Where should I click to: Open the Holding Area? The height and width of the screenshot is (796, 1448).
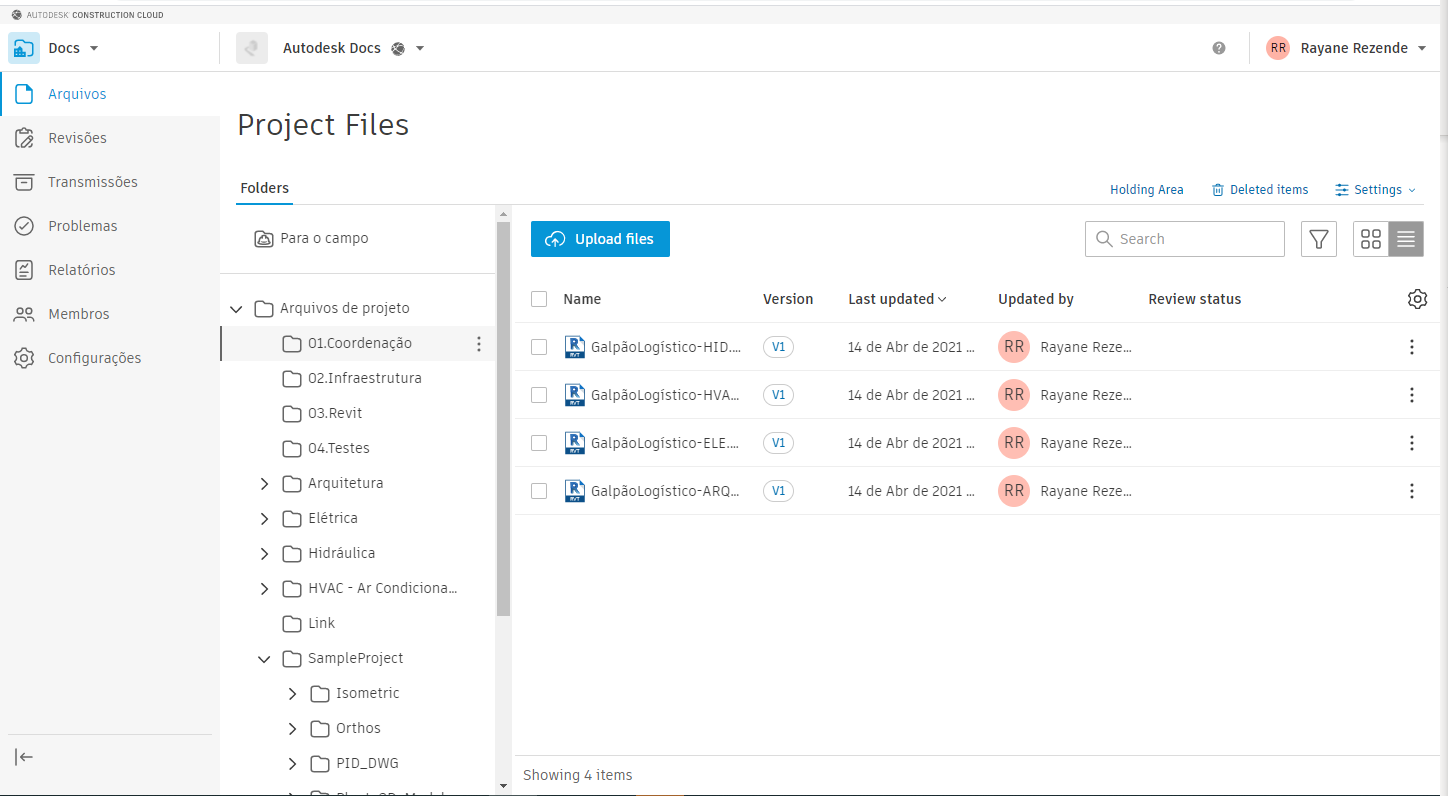(1146, 189)
